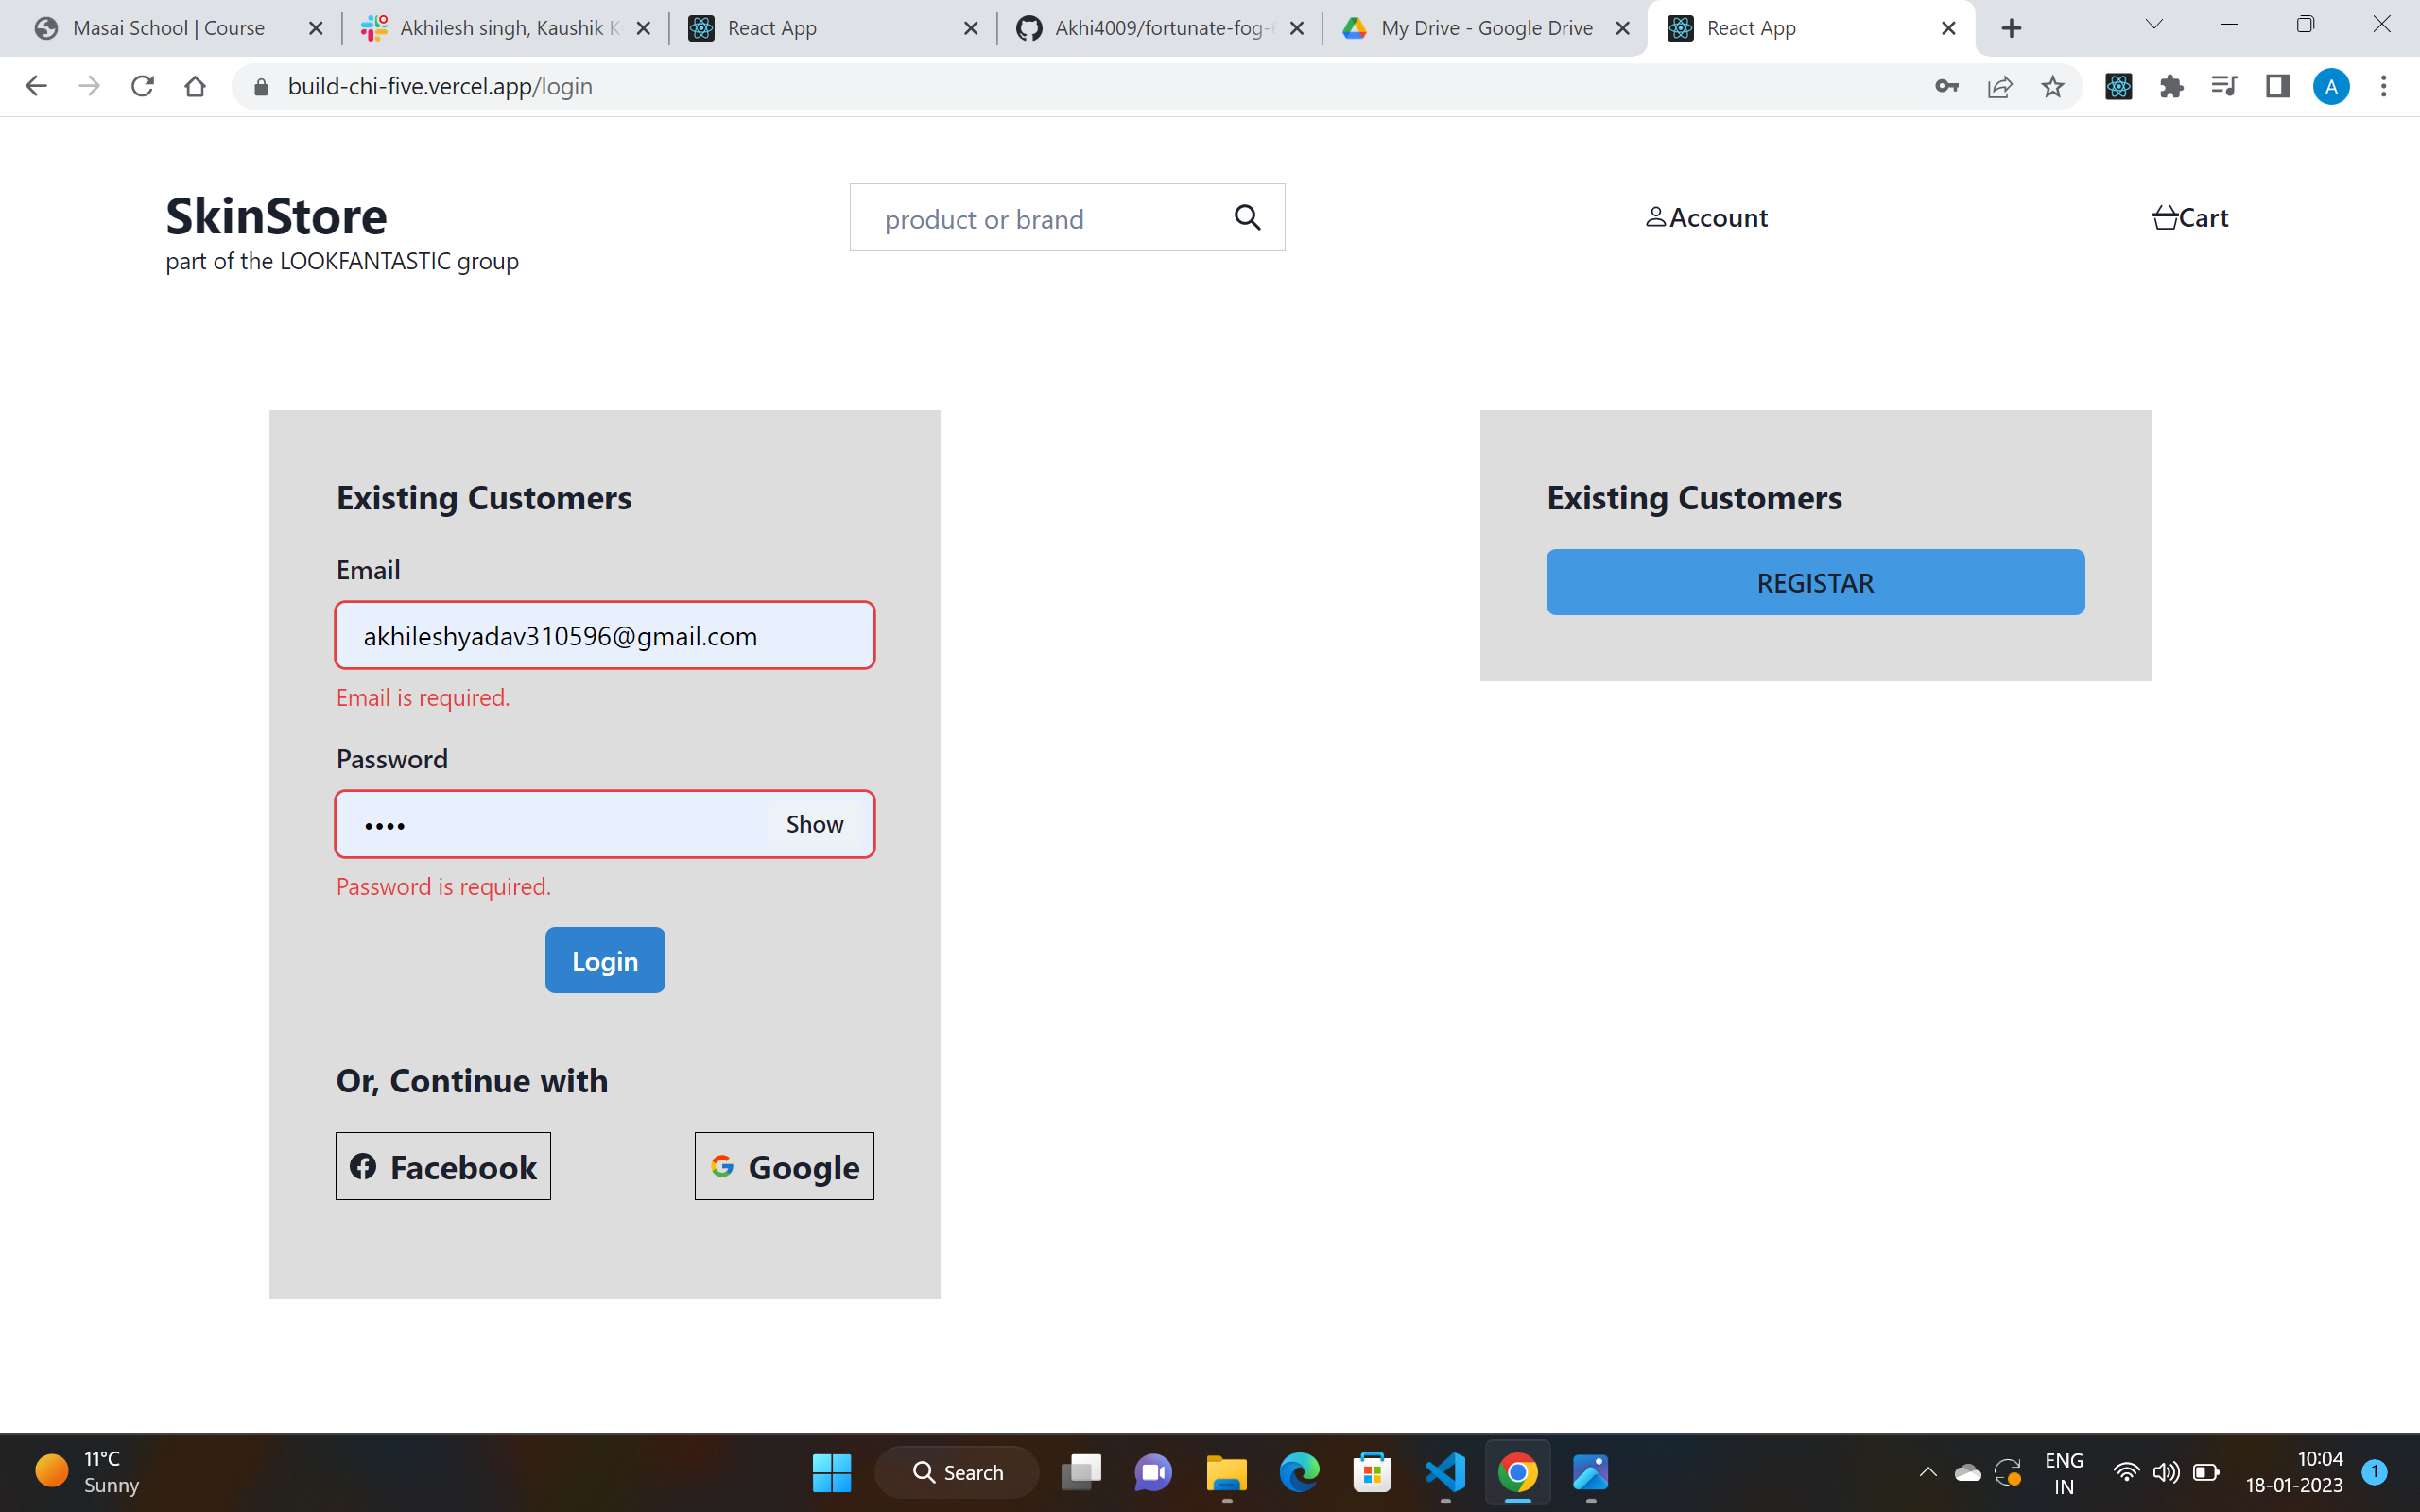This screenshot has height=1512, width=2420.
Task: Open Teams Chat from taskbar
Action: click(1153, 1472)
